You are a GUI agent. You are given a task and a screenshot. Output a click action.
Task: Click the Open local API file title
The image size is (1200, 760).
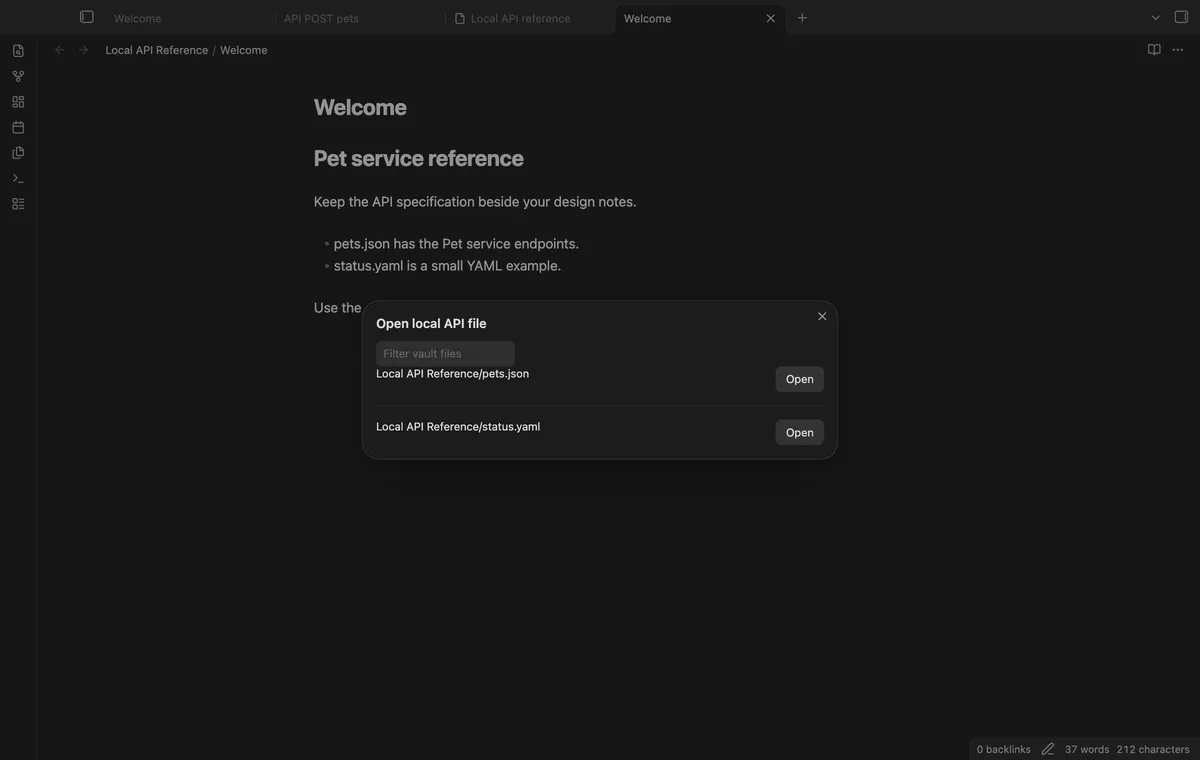431,323
